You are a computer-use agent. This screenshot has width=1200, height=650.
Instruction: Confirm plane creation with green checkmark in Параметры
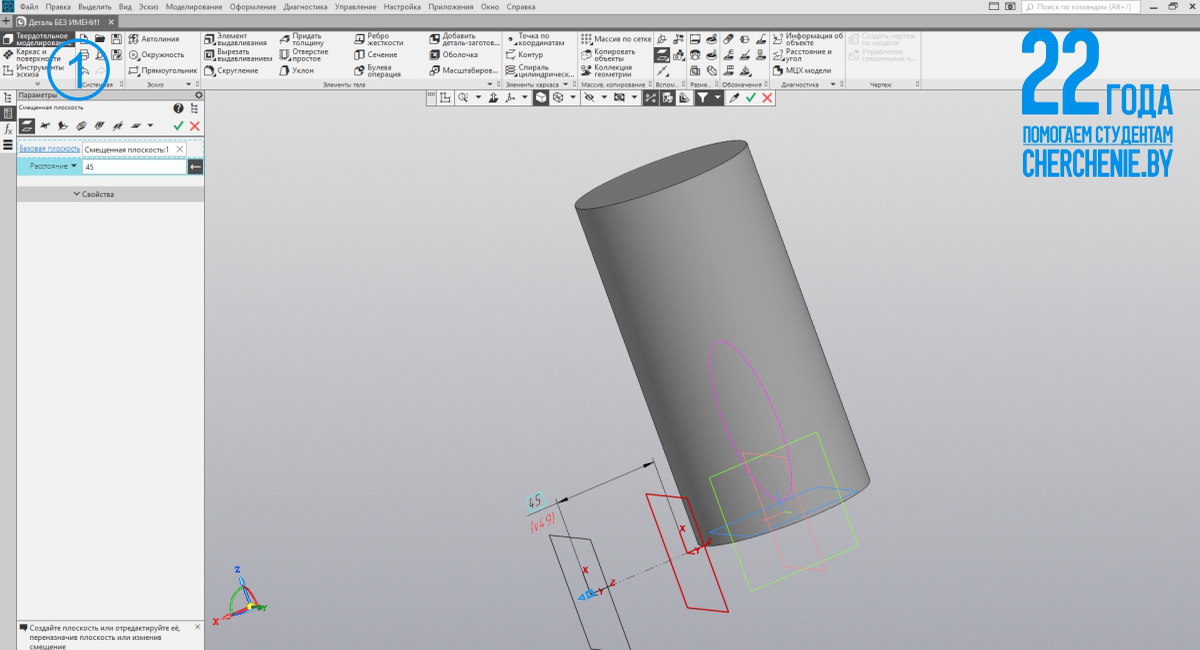point(178,126)
